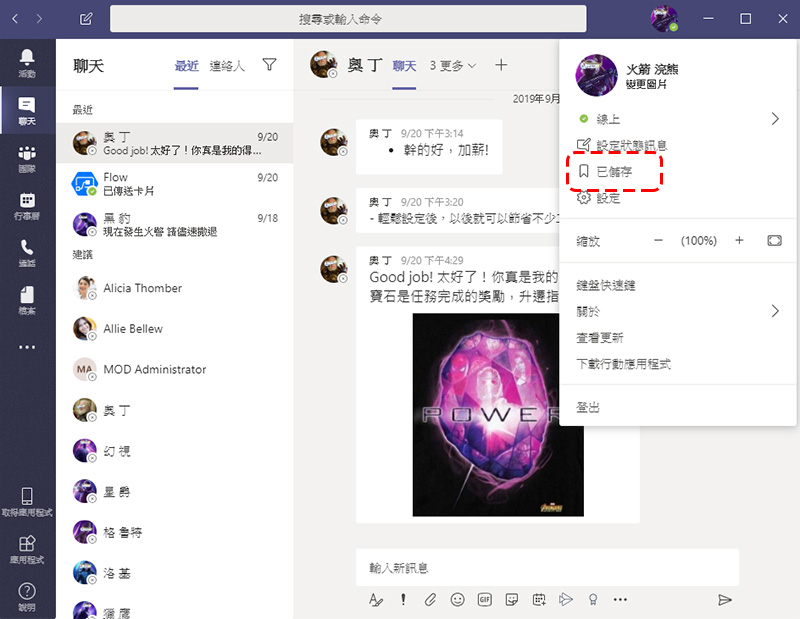The width and height of the screenshot is (800, 619).
Task: Switch to Contacts (連絡人) tab
Action: (227, 66)
